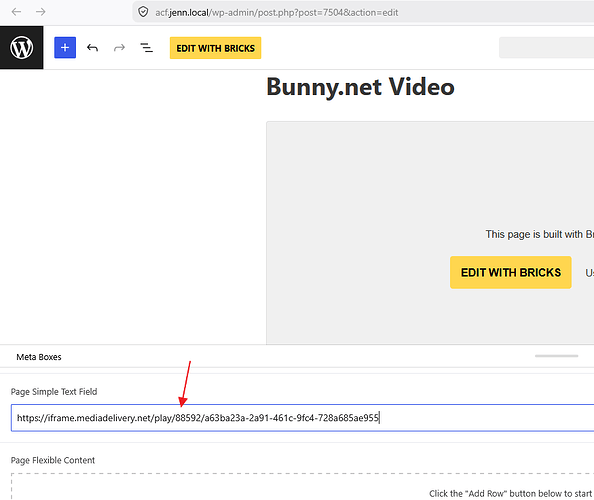This screenshot has height=500, width=594.
Task: Select the browser URL address field
Action: [x=363, y=12]
